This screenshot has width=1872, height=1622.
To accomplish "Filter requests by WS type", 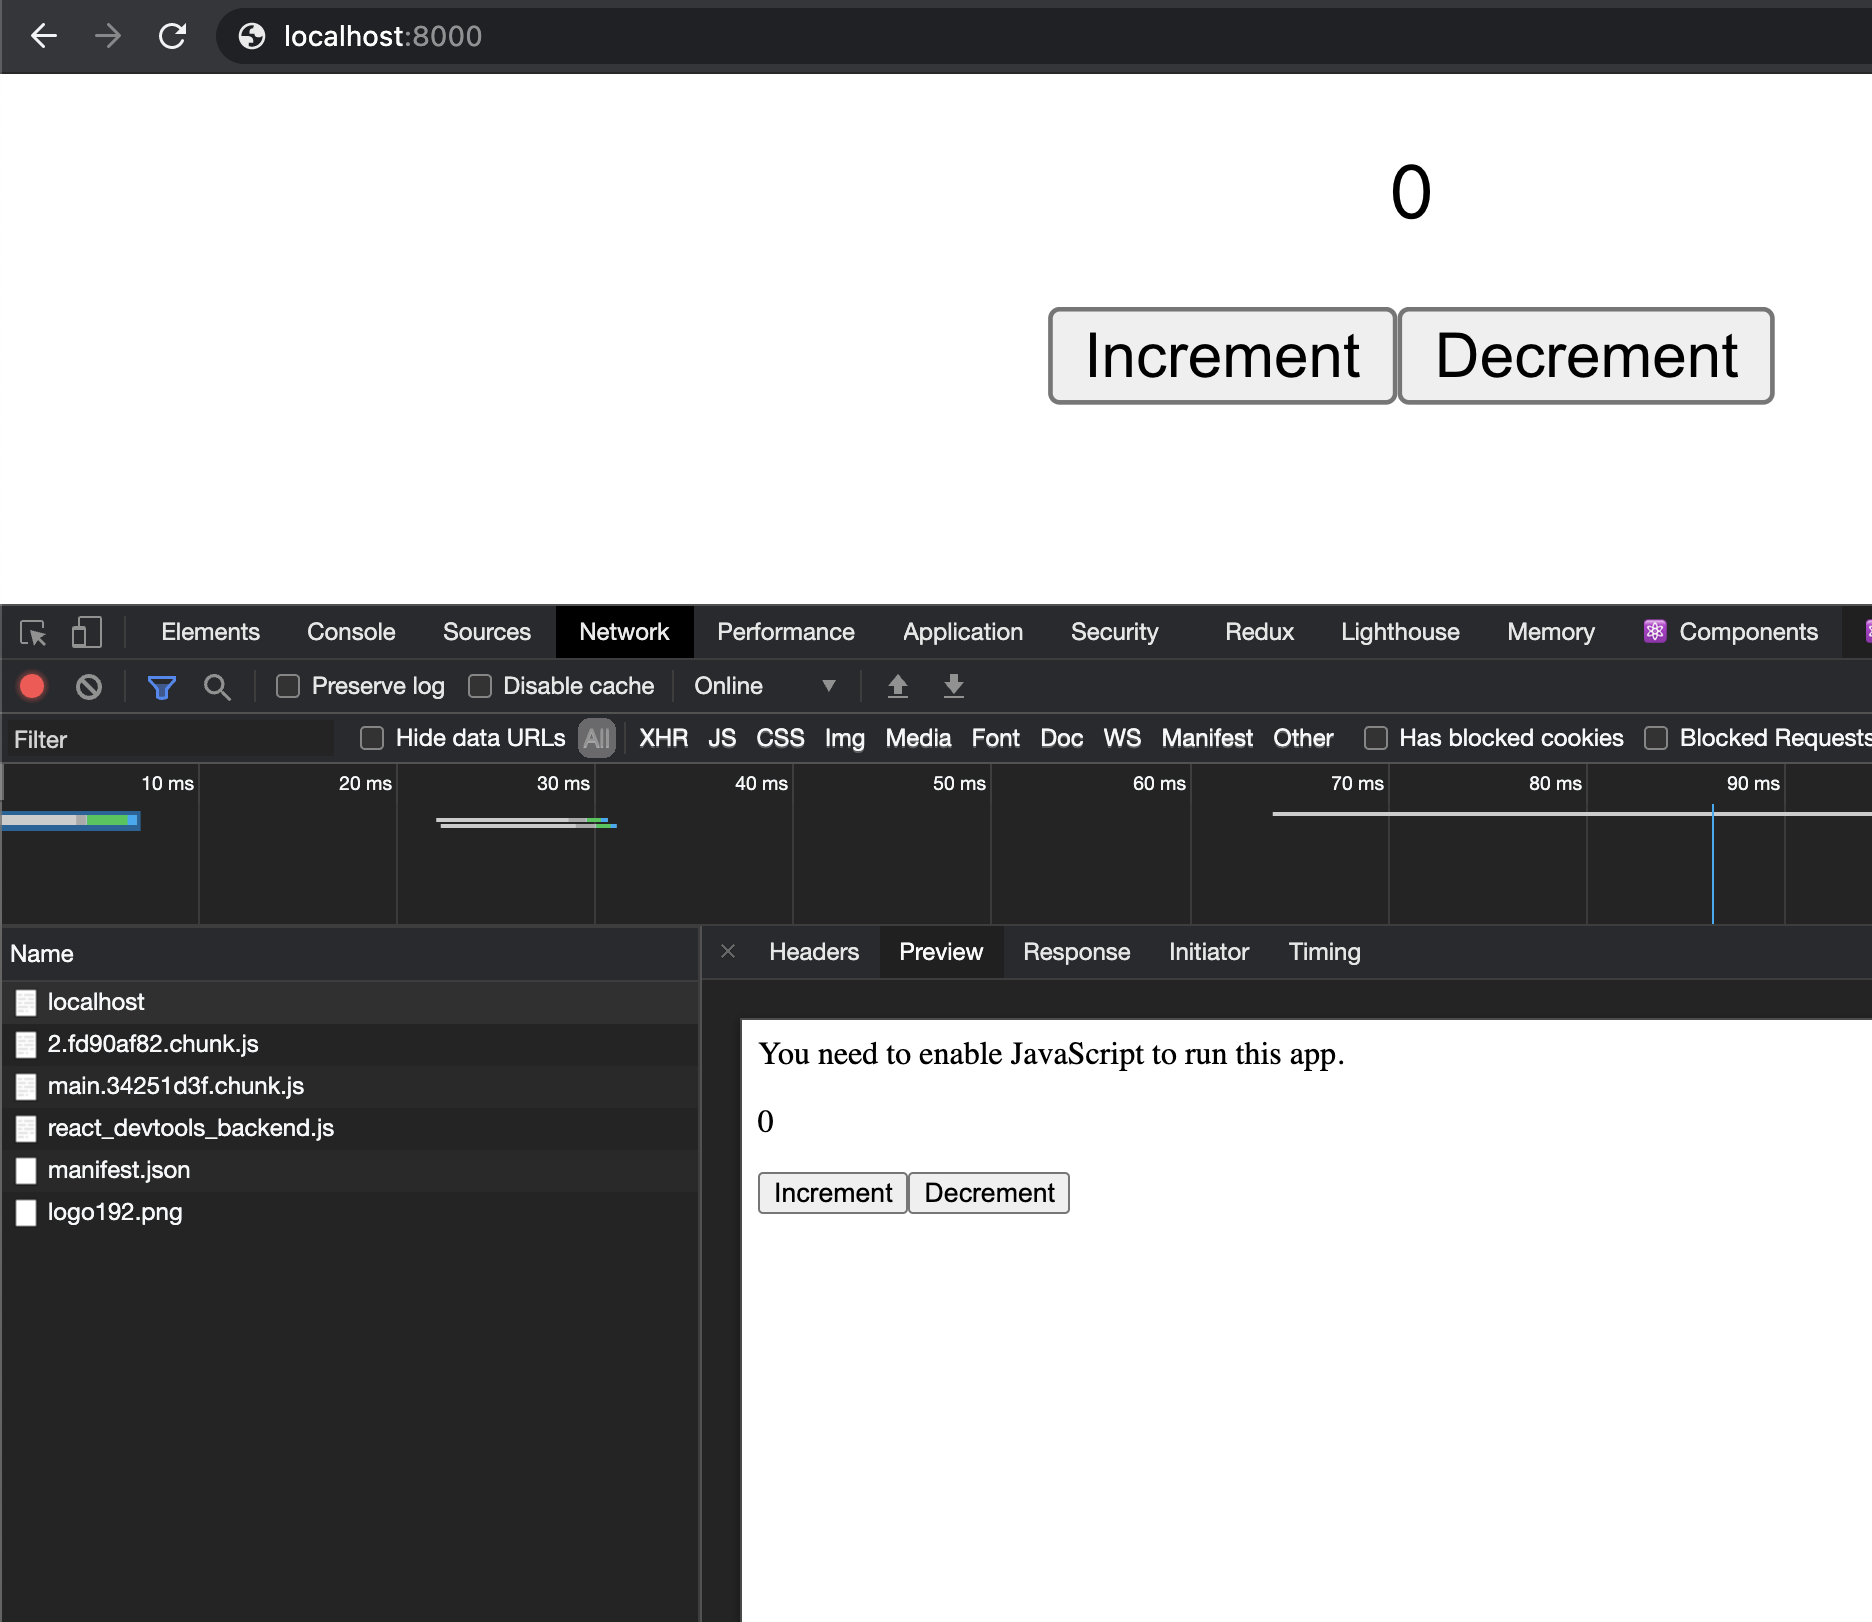I will 1122,738.
